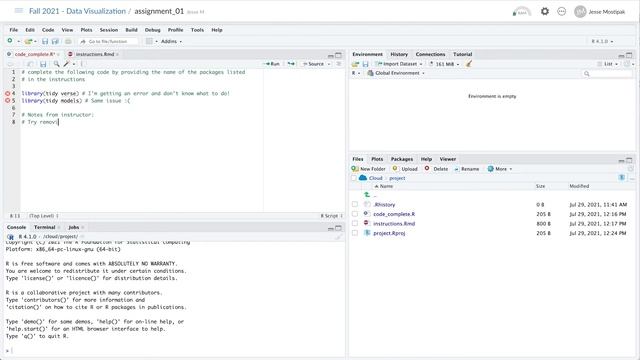The height and width of the screenshot is (360, 640).
Task: Click the code tools magic wand icon
Action: [67, 64]
